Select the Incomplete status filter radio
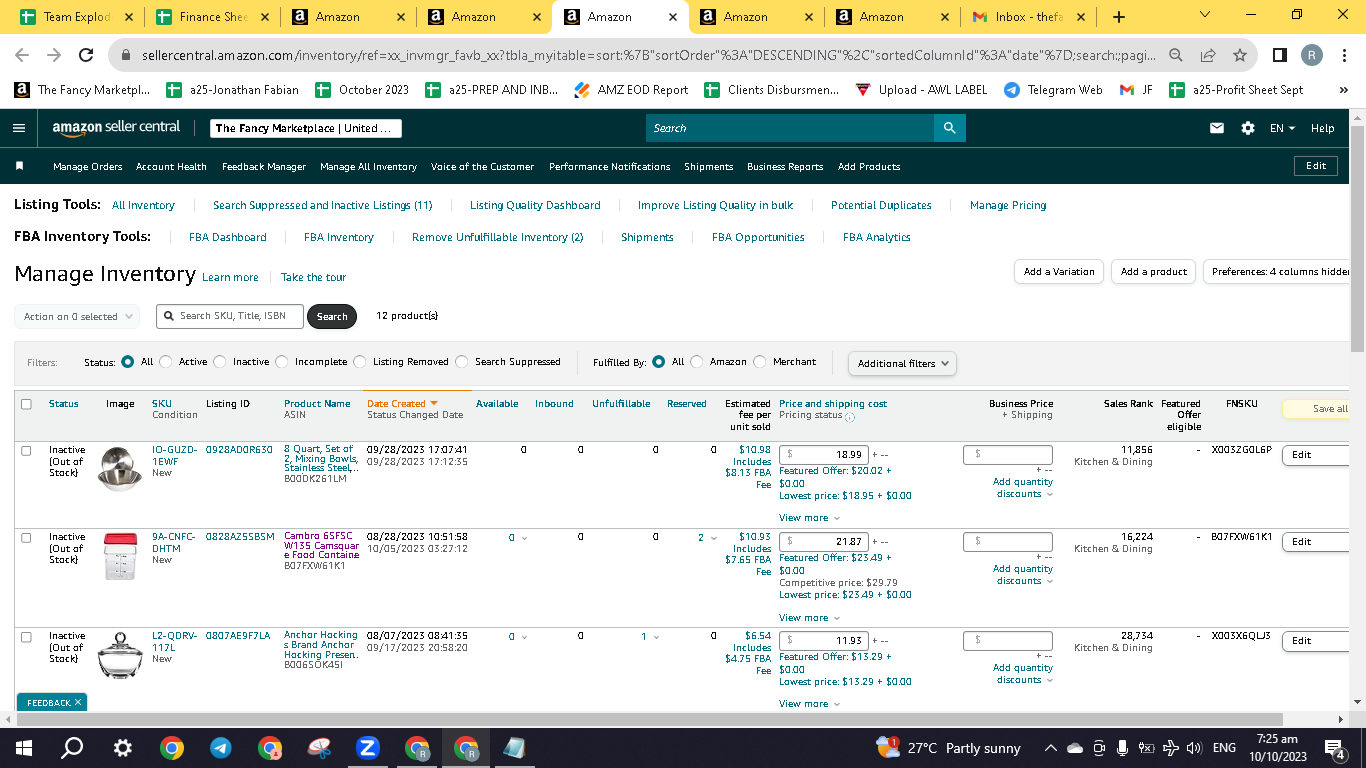1366x768 pixels. point(282,362)
